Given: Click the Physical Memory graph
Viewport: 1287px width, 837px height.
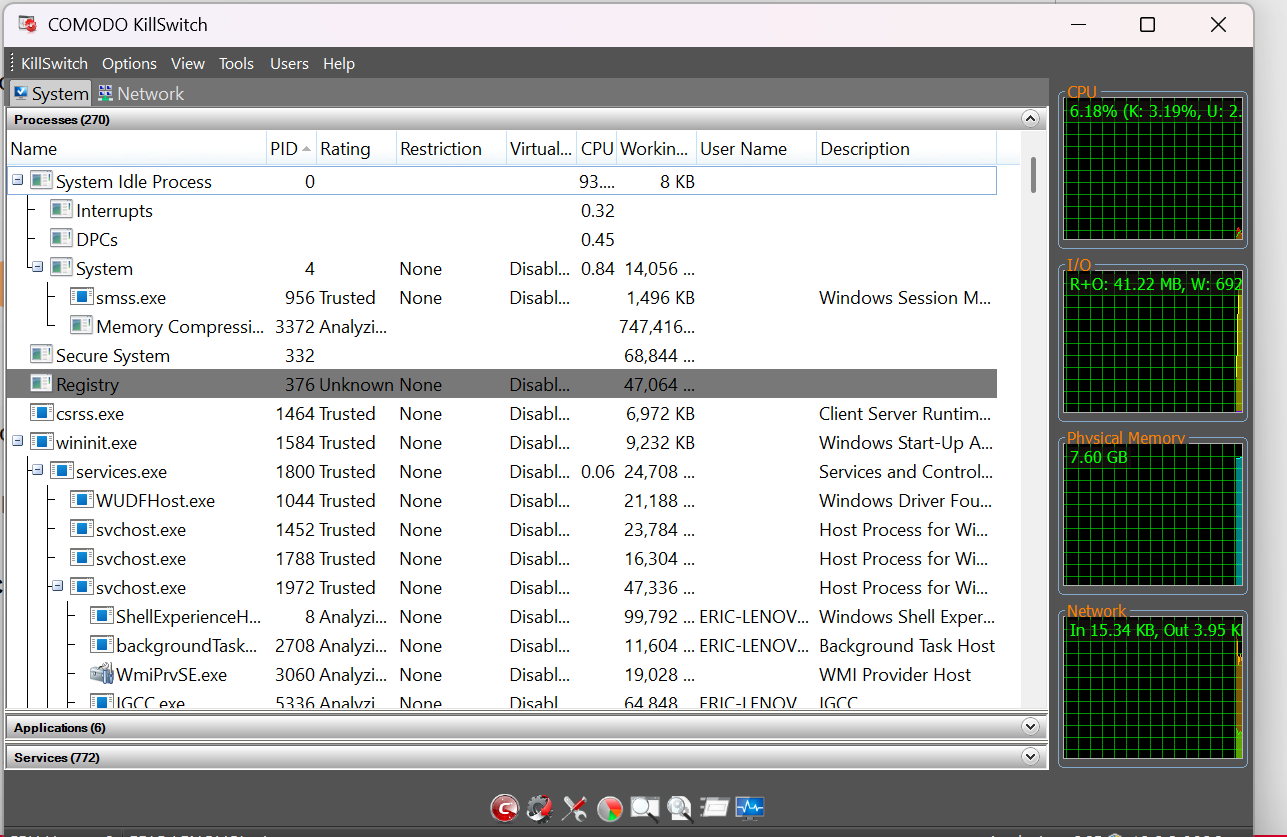Looking at the screenshot, I should (x=1153, y=516).
